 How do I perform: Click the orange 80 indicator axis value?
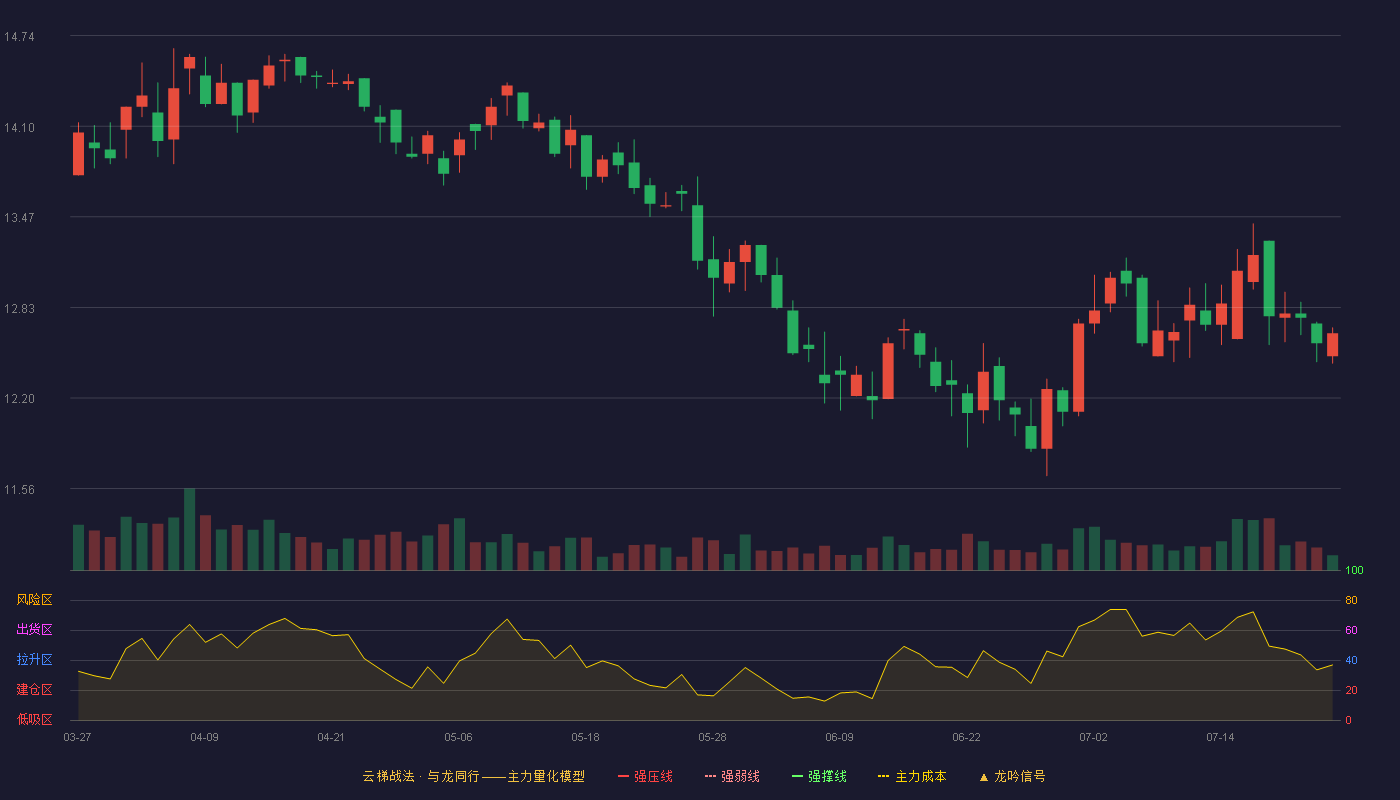click(1351, 600)
